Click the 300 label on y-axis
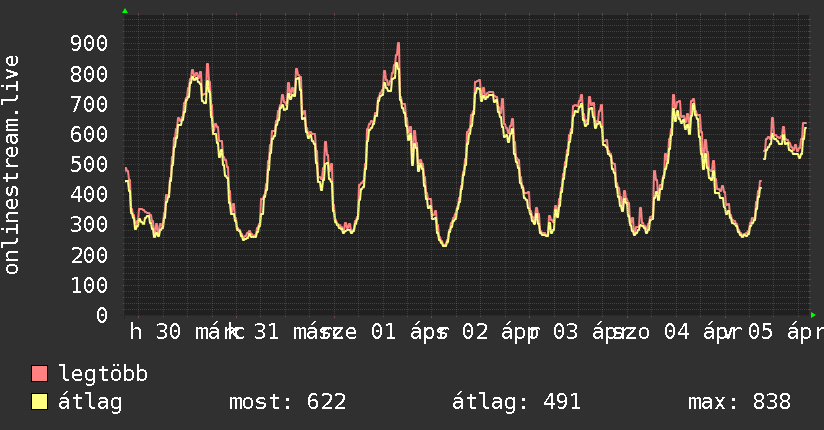 click(x=89, y=224)
